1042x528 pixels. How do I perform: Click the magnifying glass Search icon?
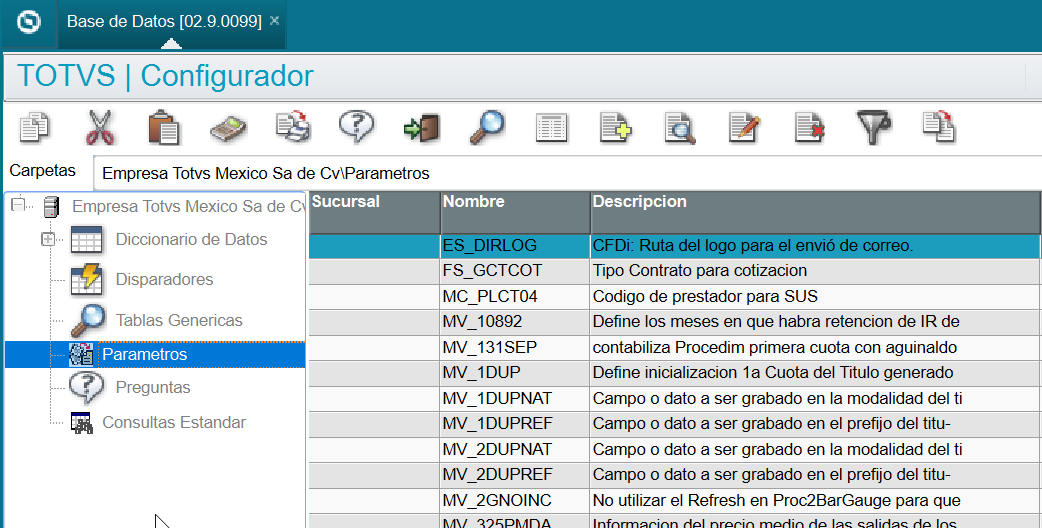[x=486, y=127]
